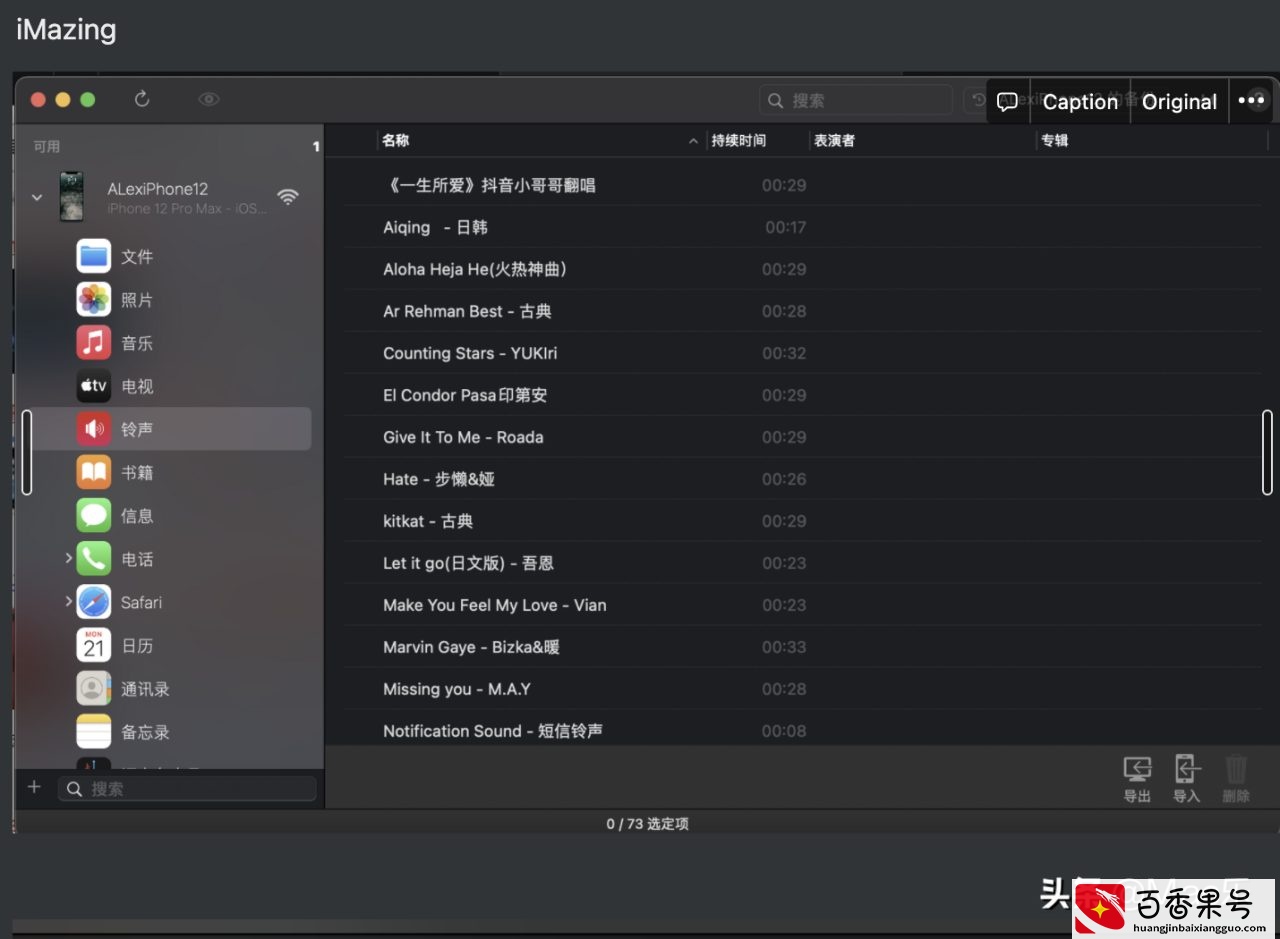Toggle the eye visibility icon in title bar
Viewport: 1280px width, 939px height.
(209, 99)
